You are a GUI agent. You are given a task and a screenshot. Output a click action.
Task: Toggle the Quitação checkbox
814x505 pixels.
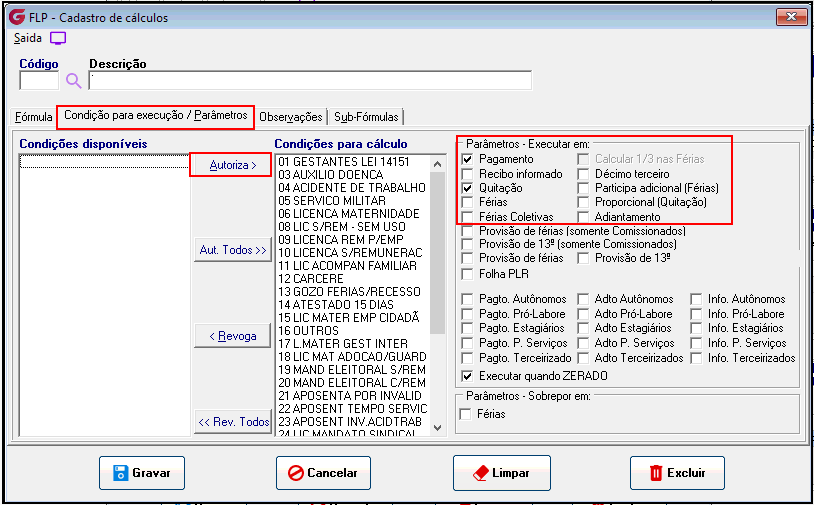(468, 188)
